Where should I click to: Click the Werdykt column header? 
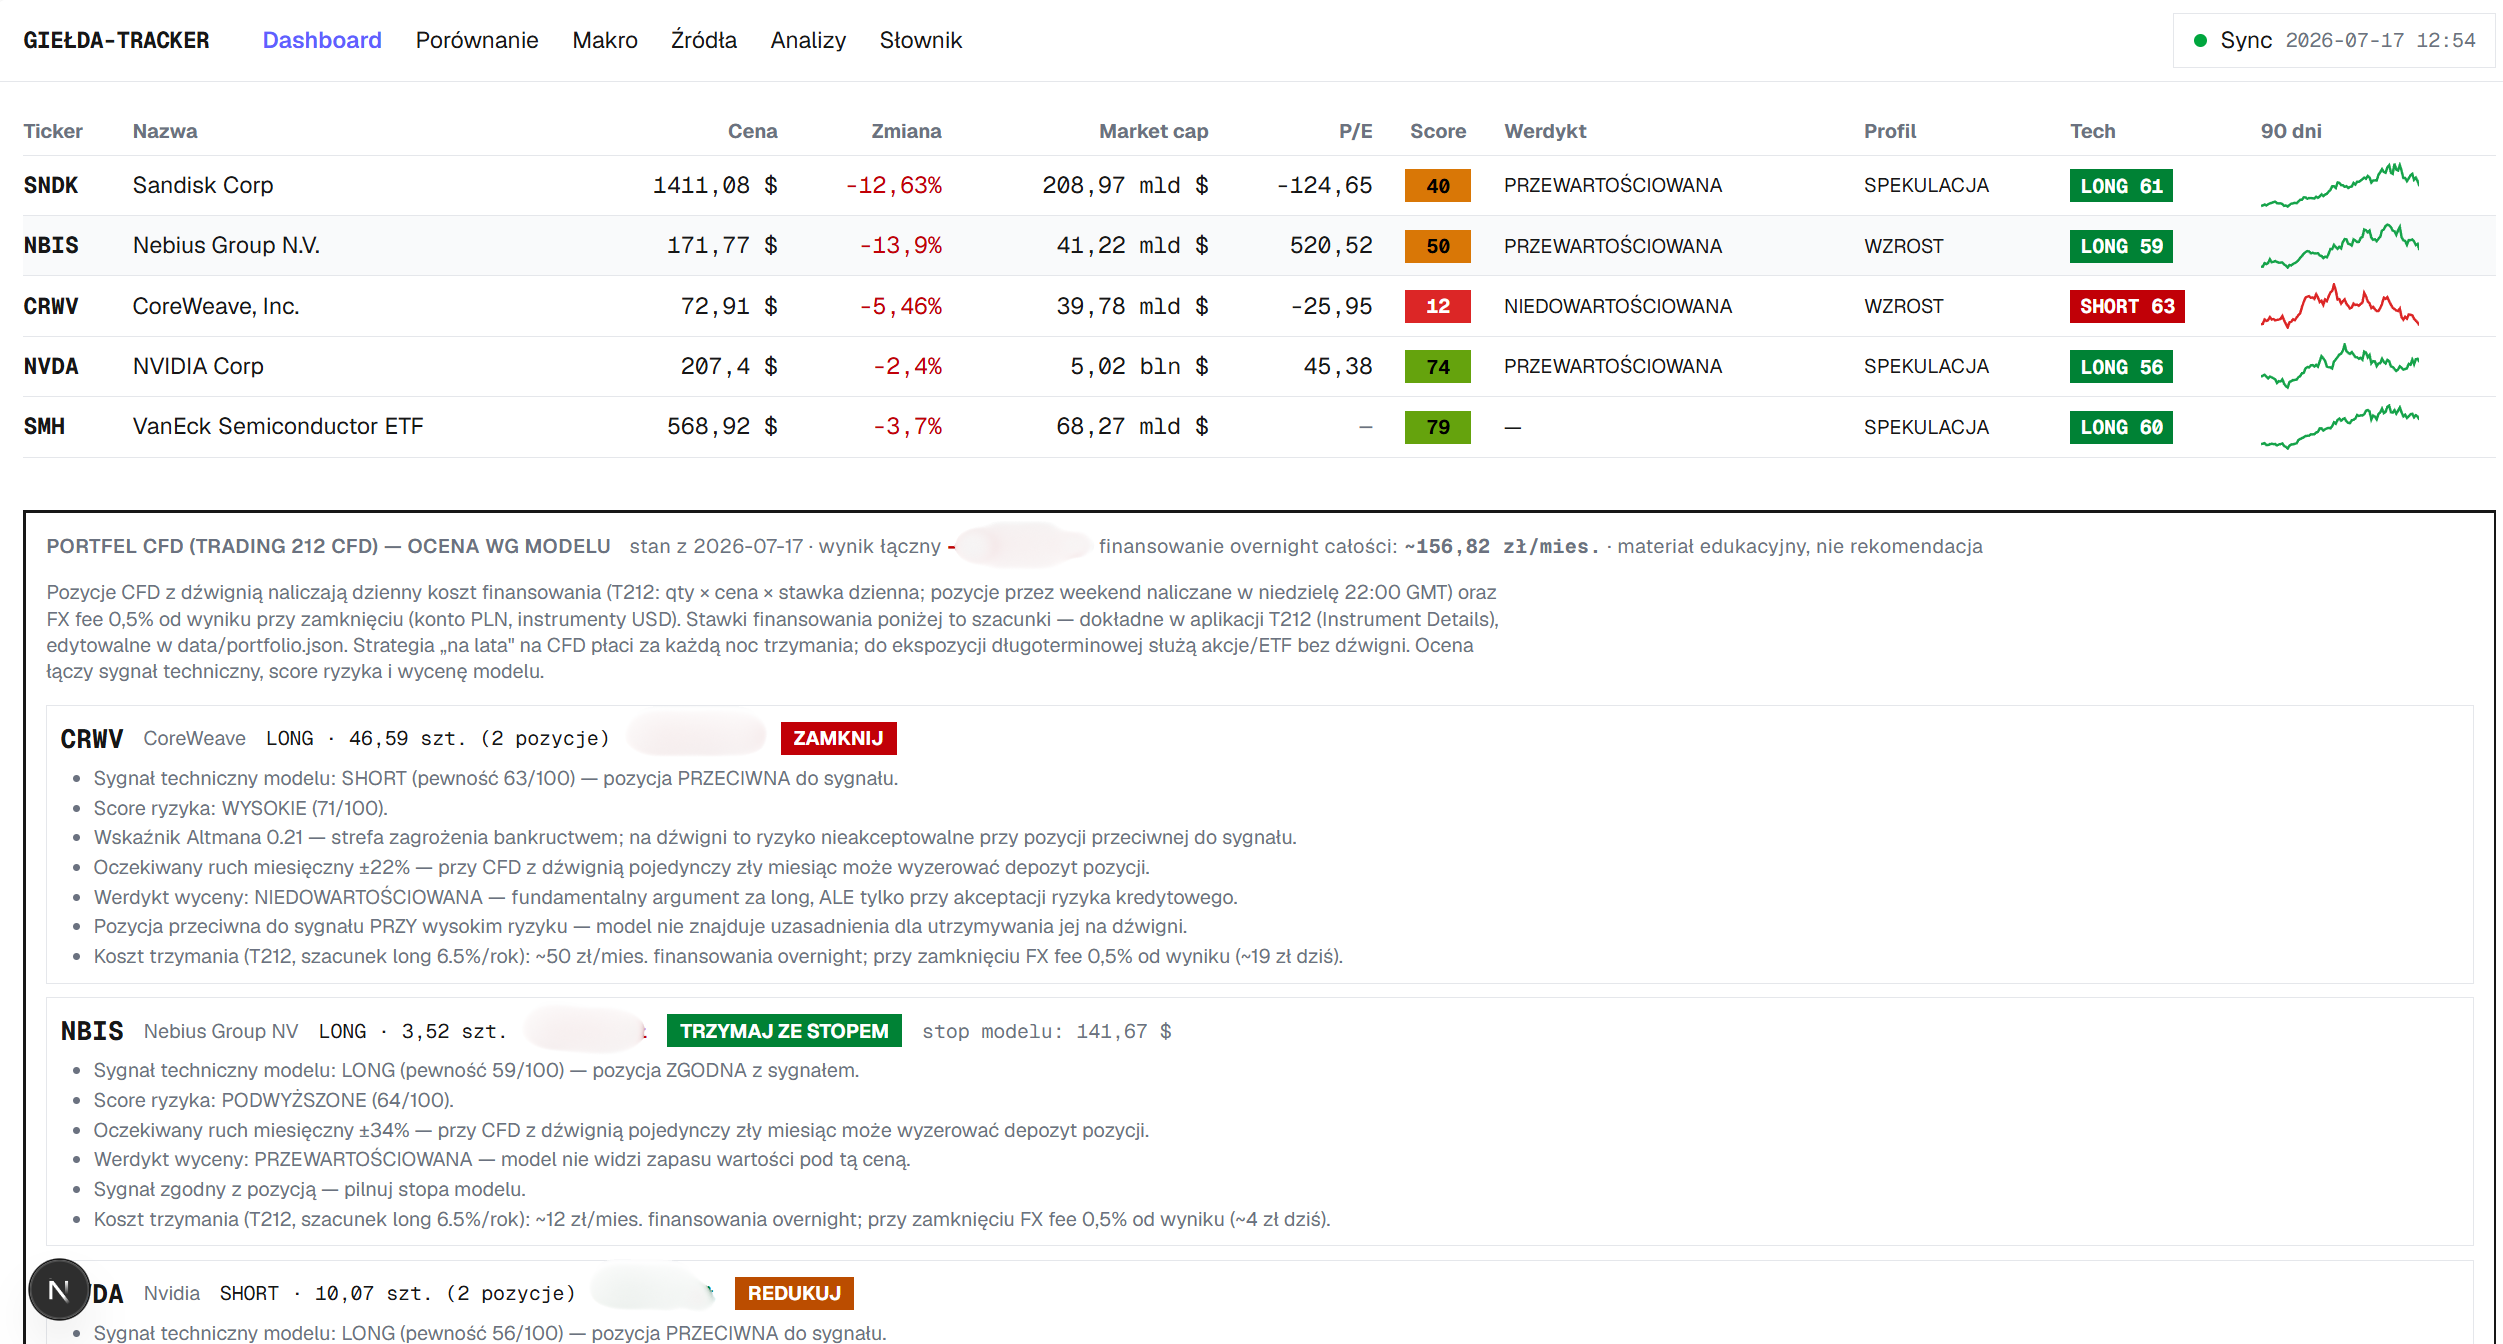coord(1545,131)
